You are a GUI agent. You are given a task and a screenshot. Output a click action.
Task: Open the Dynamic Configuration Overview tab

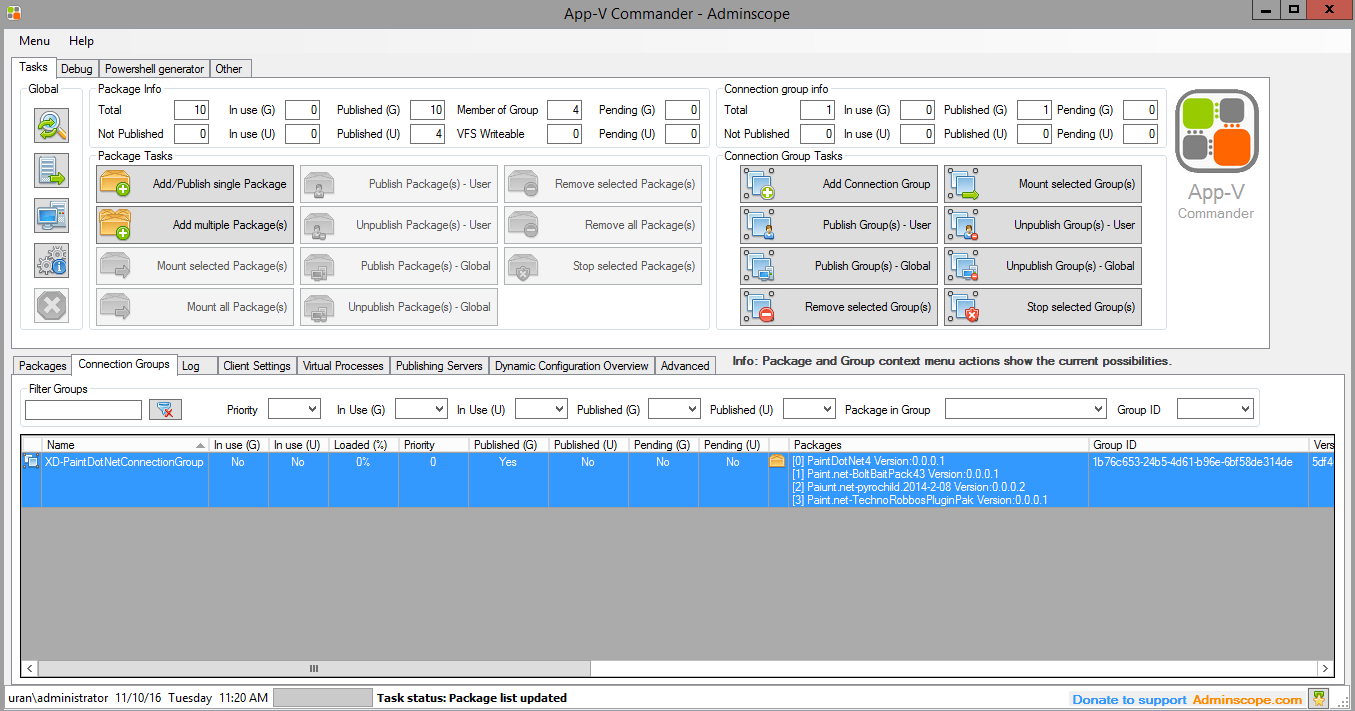571,366
